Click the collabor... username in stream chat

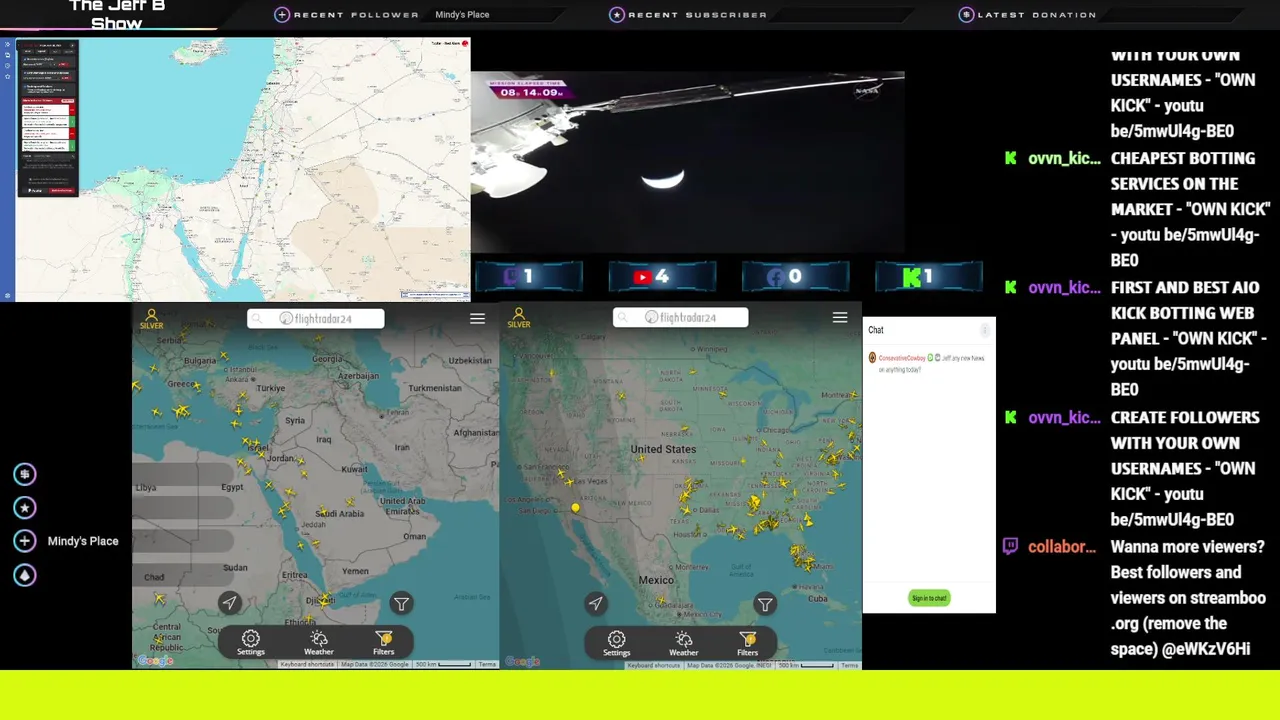point(1062,547)
